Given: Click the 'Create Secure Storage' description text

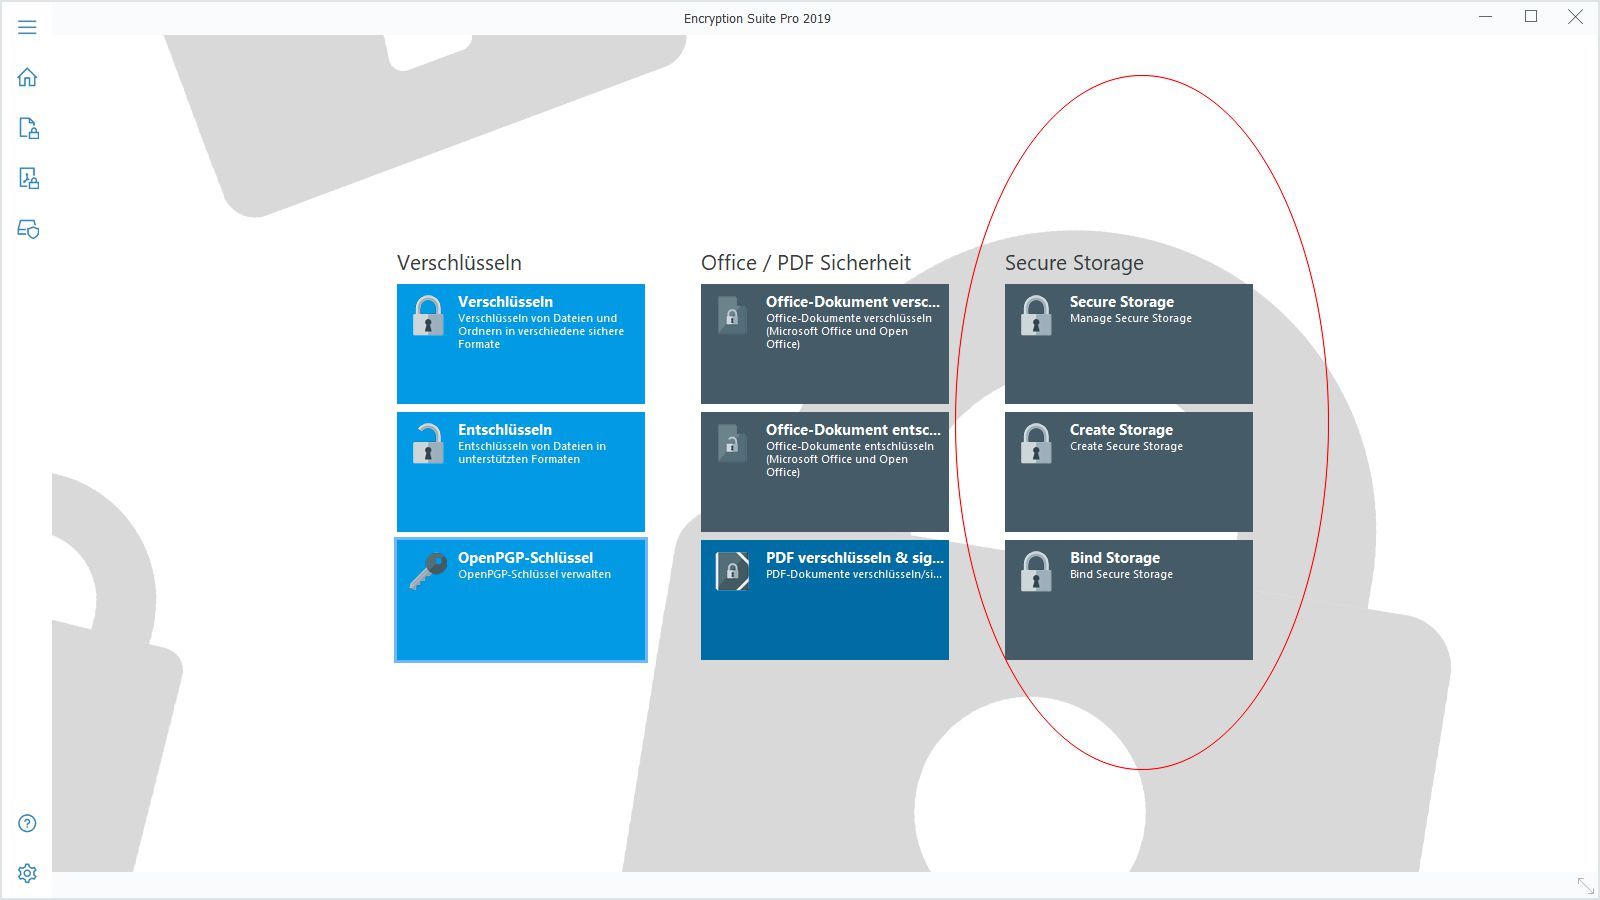Looking at the screenshot, I should coord(1126,446).
